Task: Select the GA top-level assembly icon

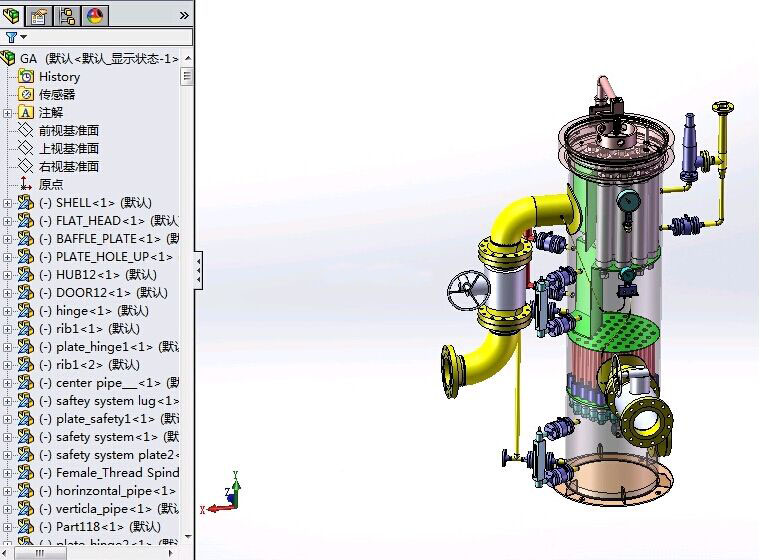Action: [x=9, y=58]
